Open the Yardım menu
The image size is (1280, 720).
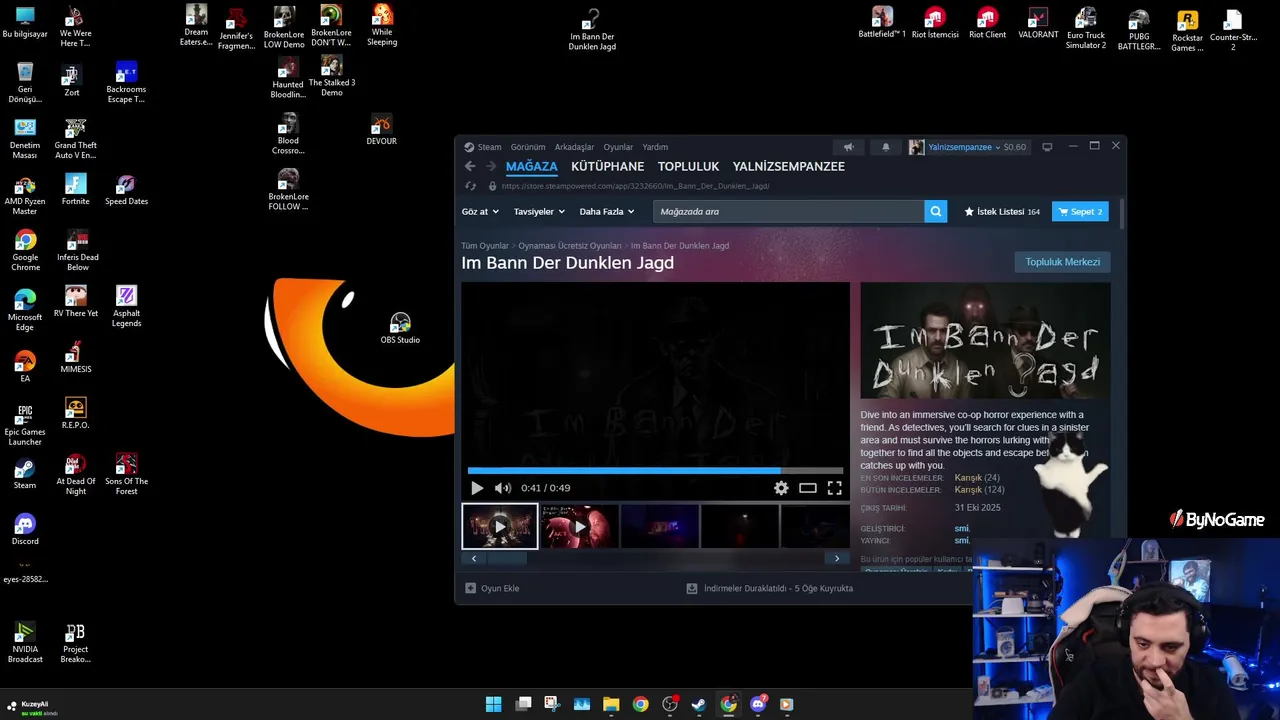click(x=655, y=147)
